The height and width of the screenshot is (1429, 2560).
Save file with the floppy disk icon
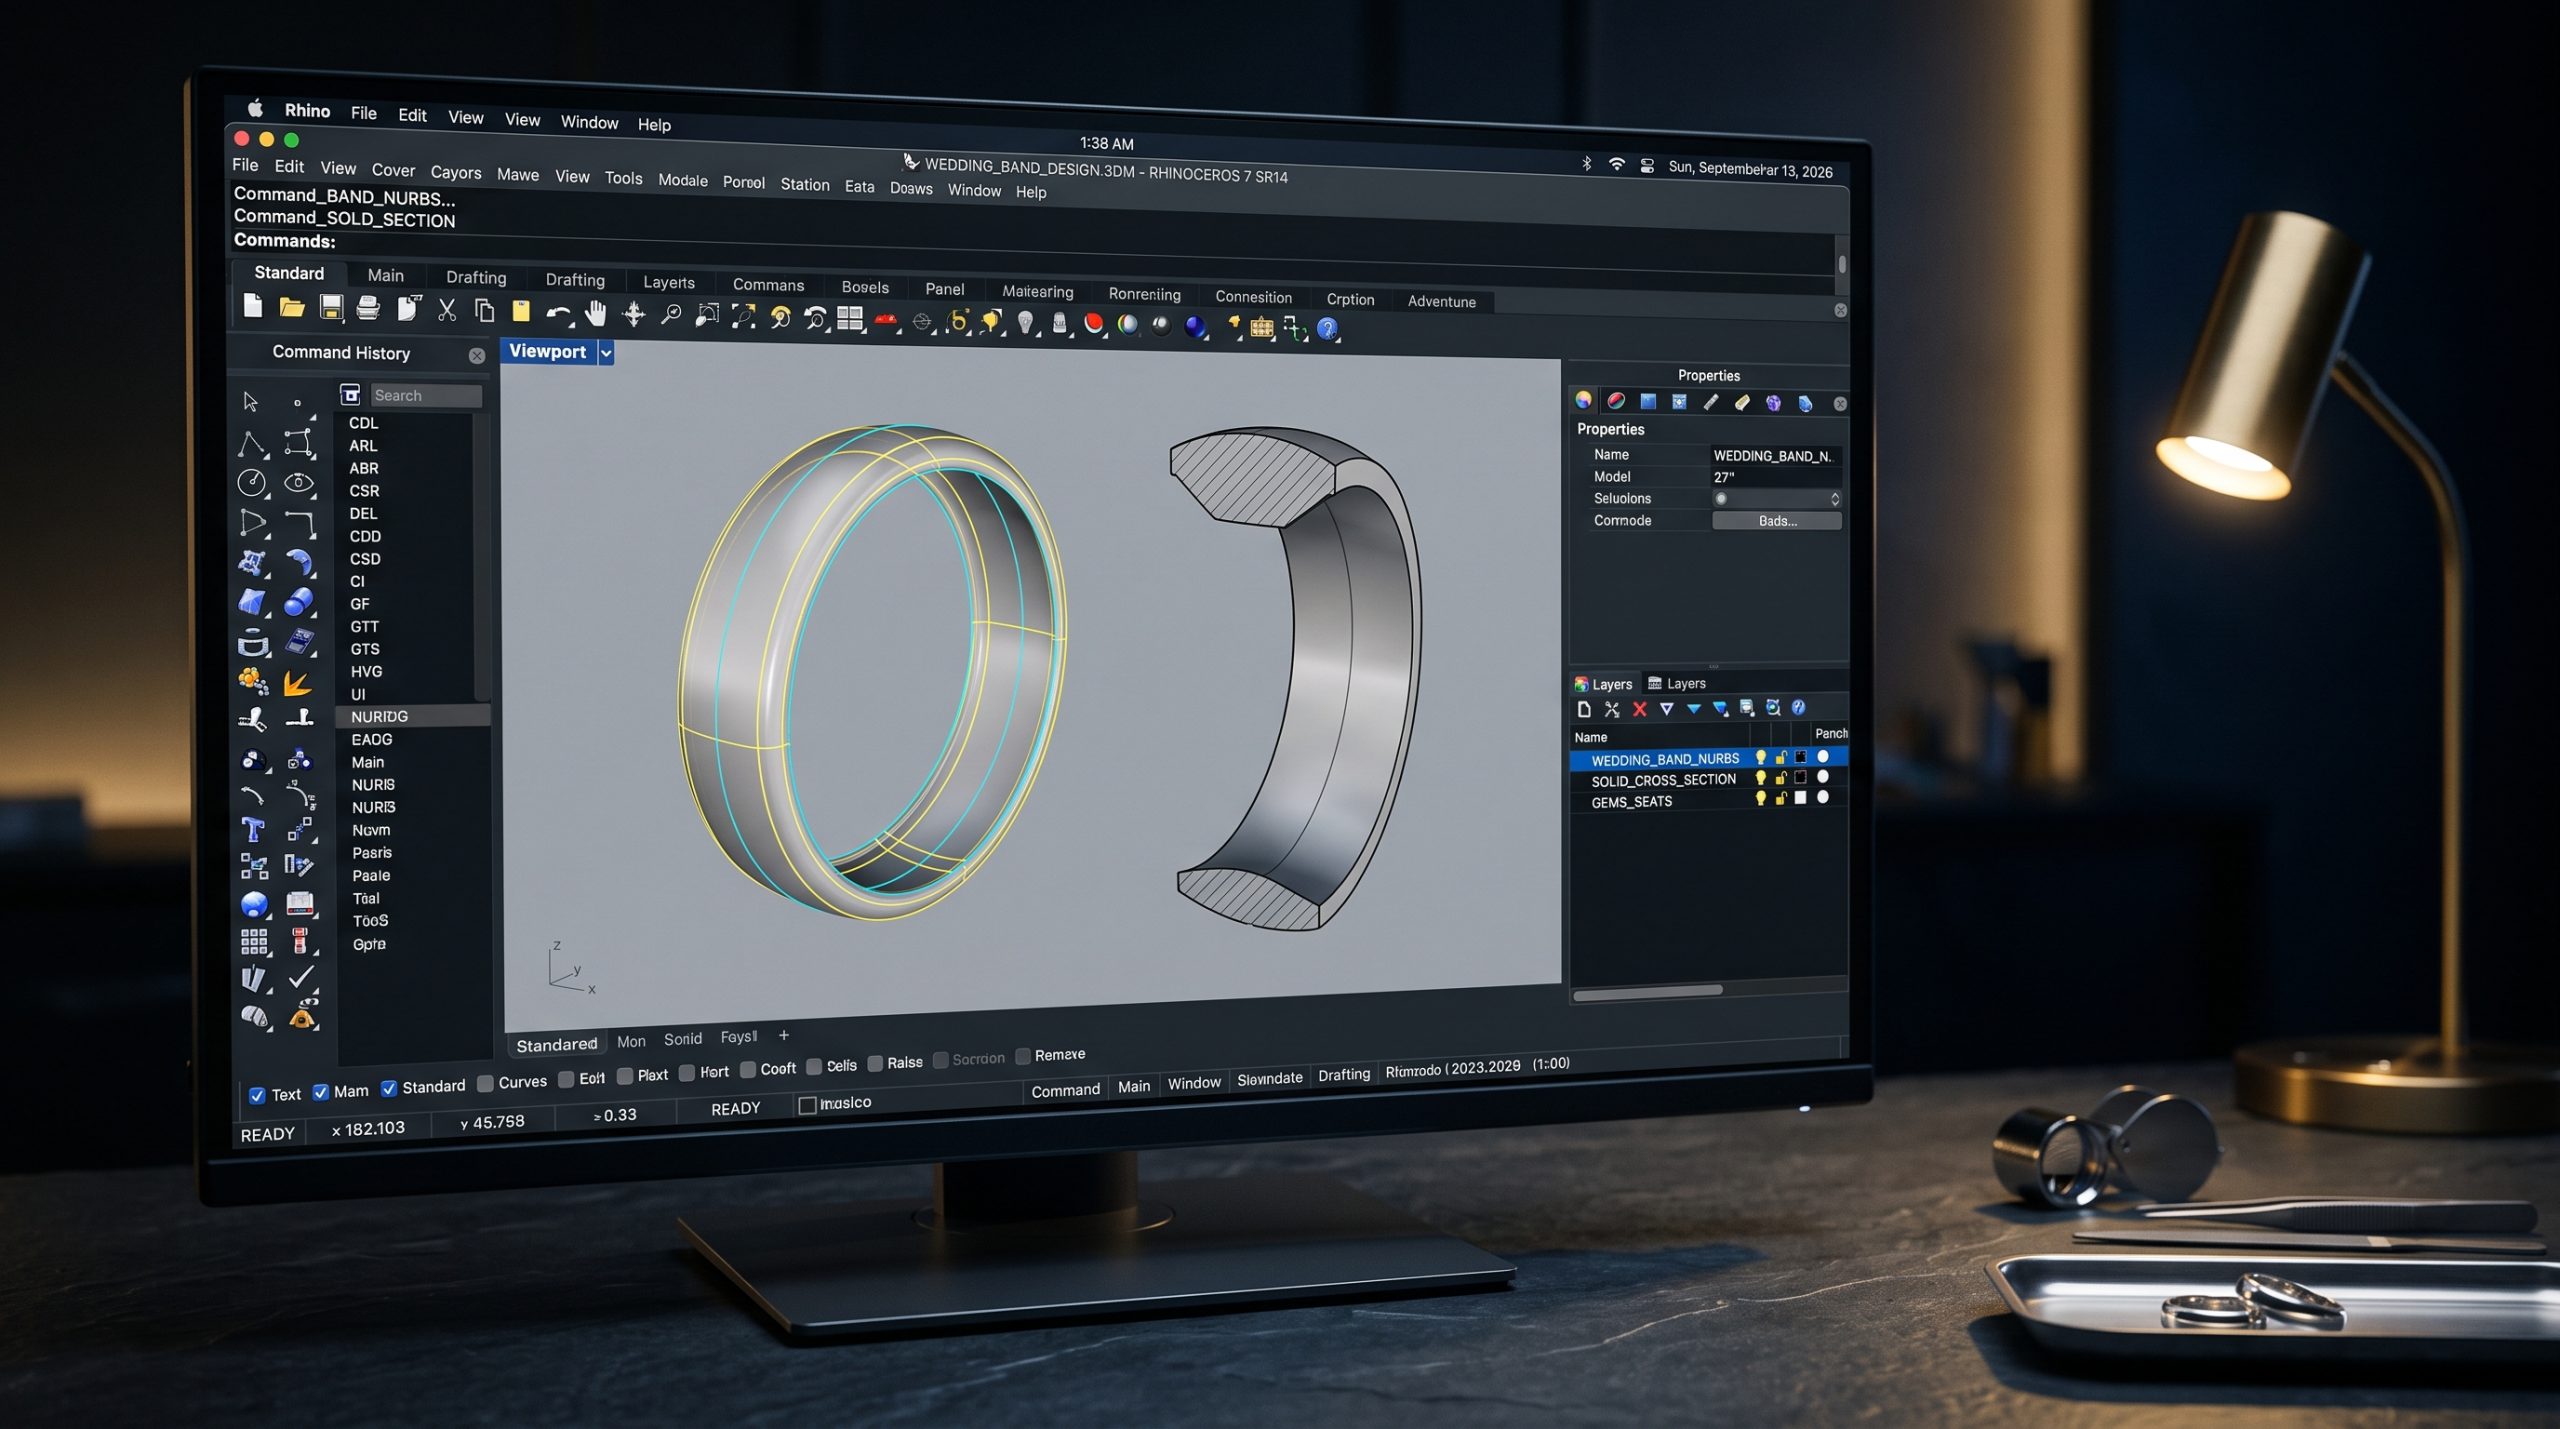tap(331, 307)
